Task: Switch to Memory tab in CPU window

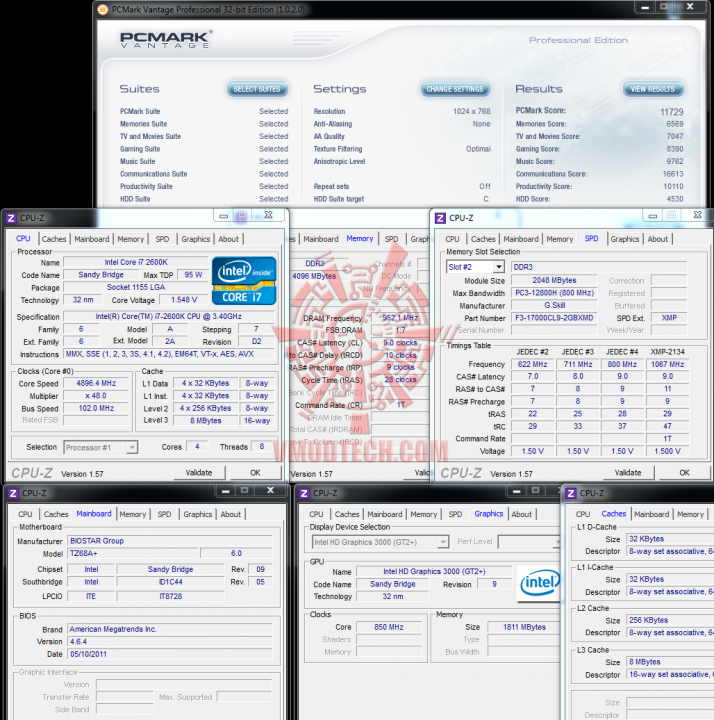Action: tap(130, 239)
